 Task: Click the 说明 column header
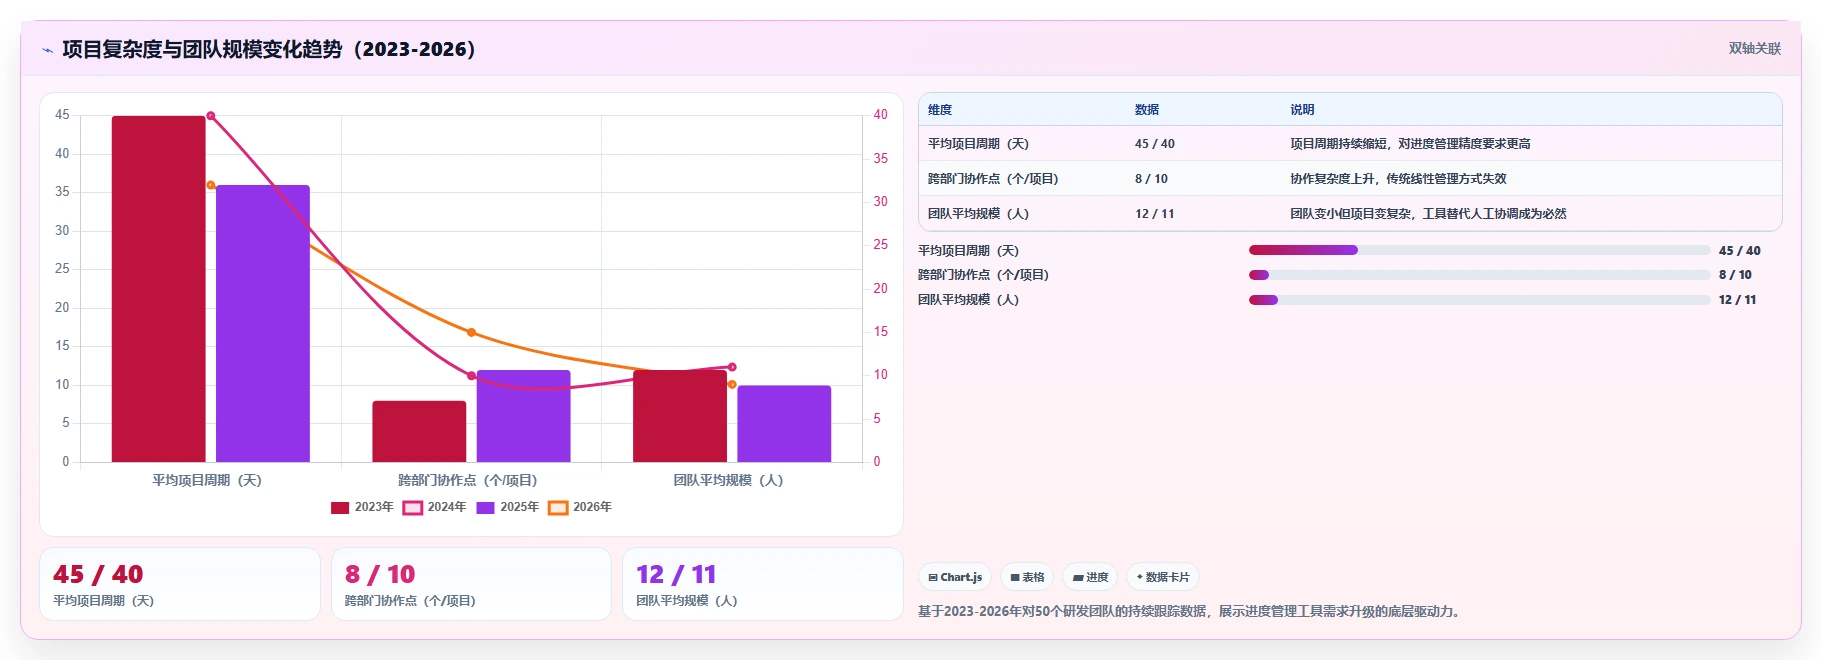pyautogui.click(x=1302, y=110)
